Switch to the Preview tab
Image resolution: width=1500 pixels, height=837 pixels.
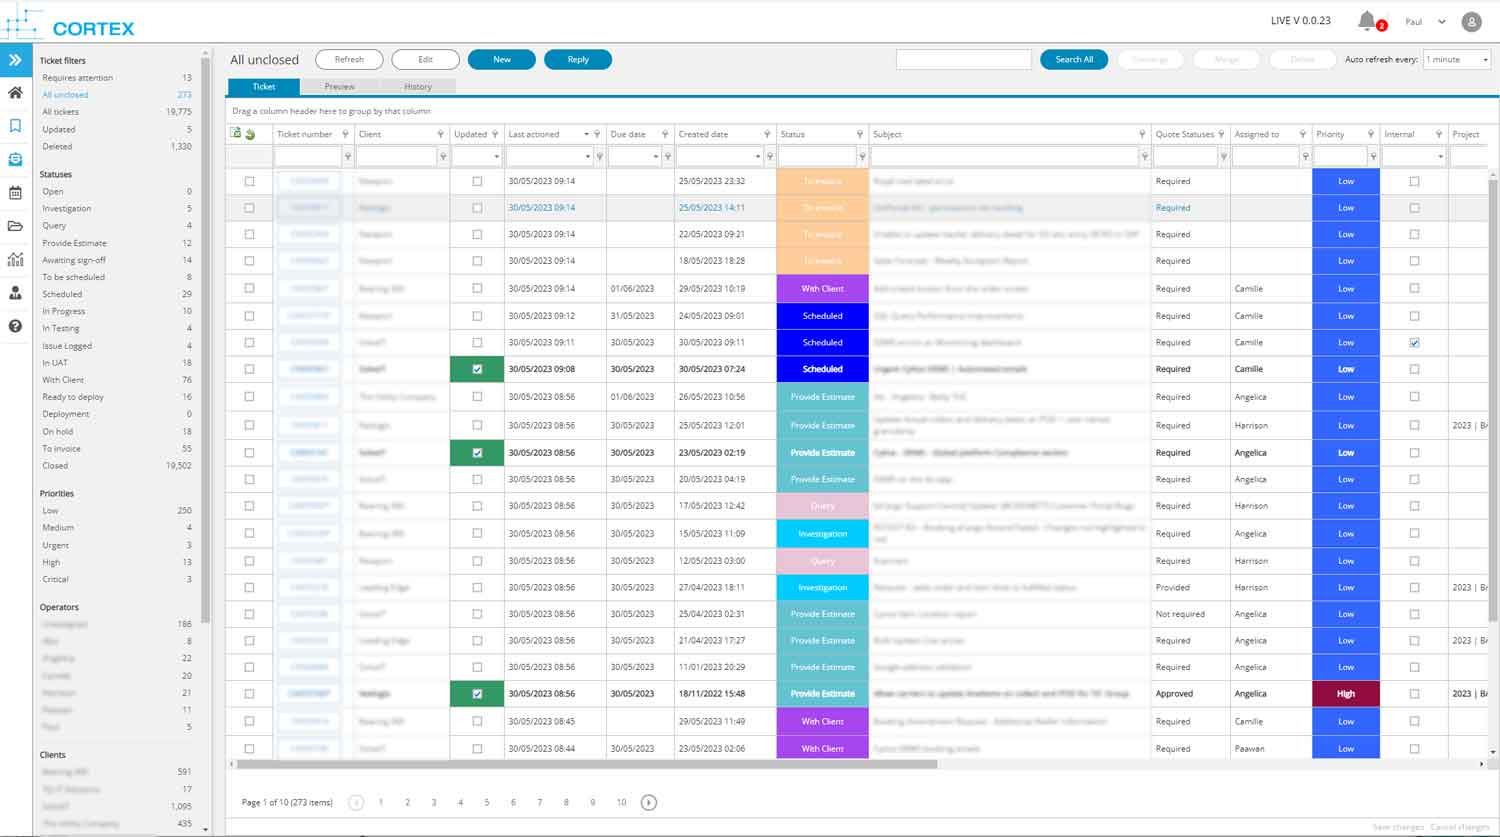339,87
